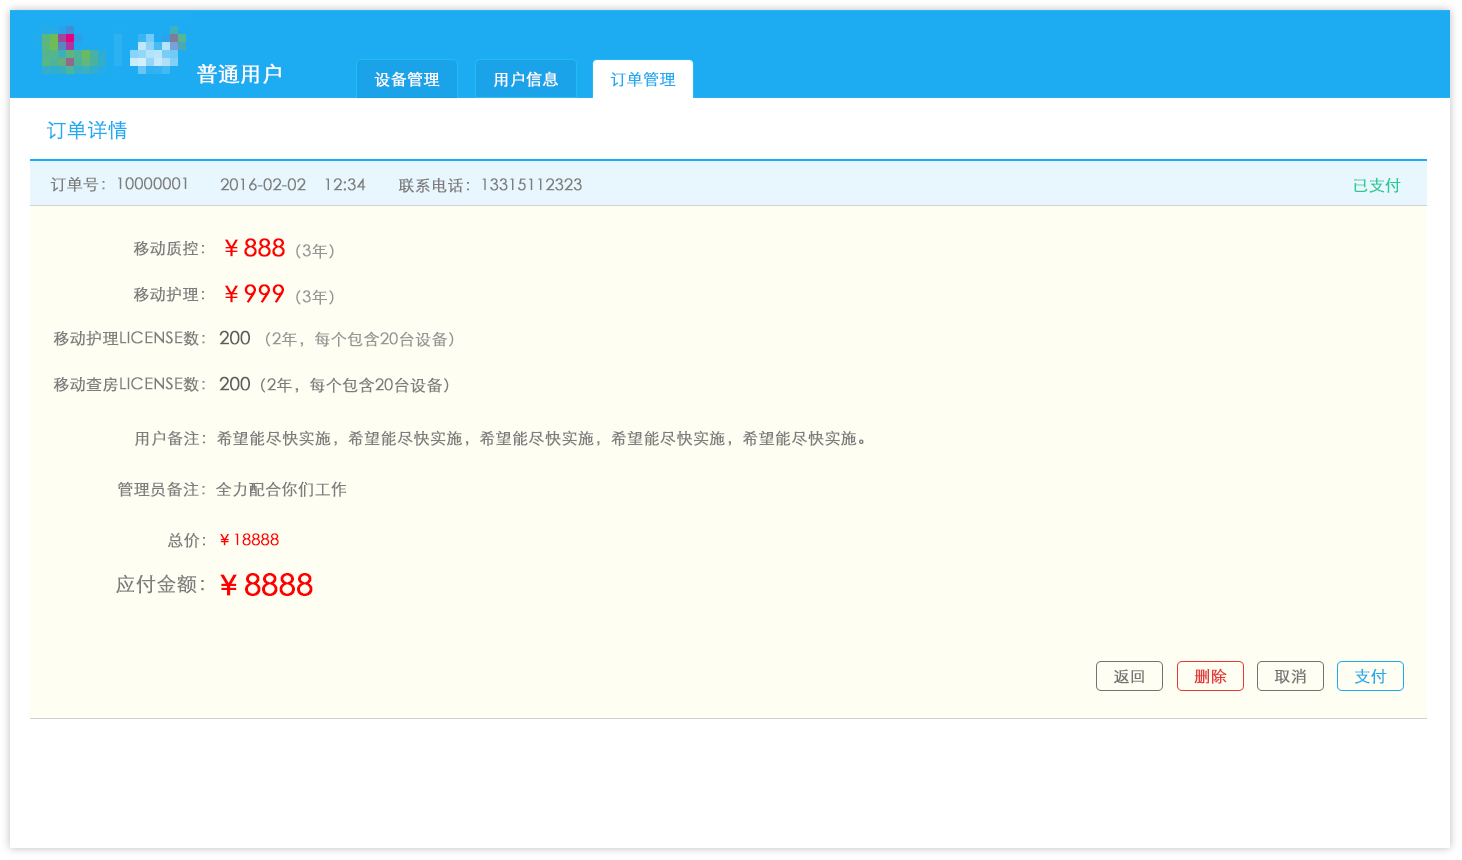Switch to the 用户信息 tab
The height and width of the screenshot is (860, 1462).
[526, 79]
